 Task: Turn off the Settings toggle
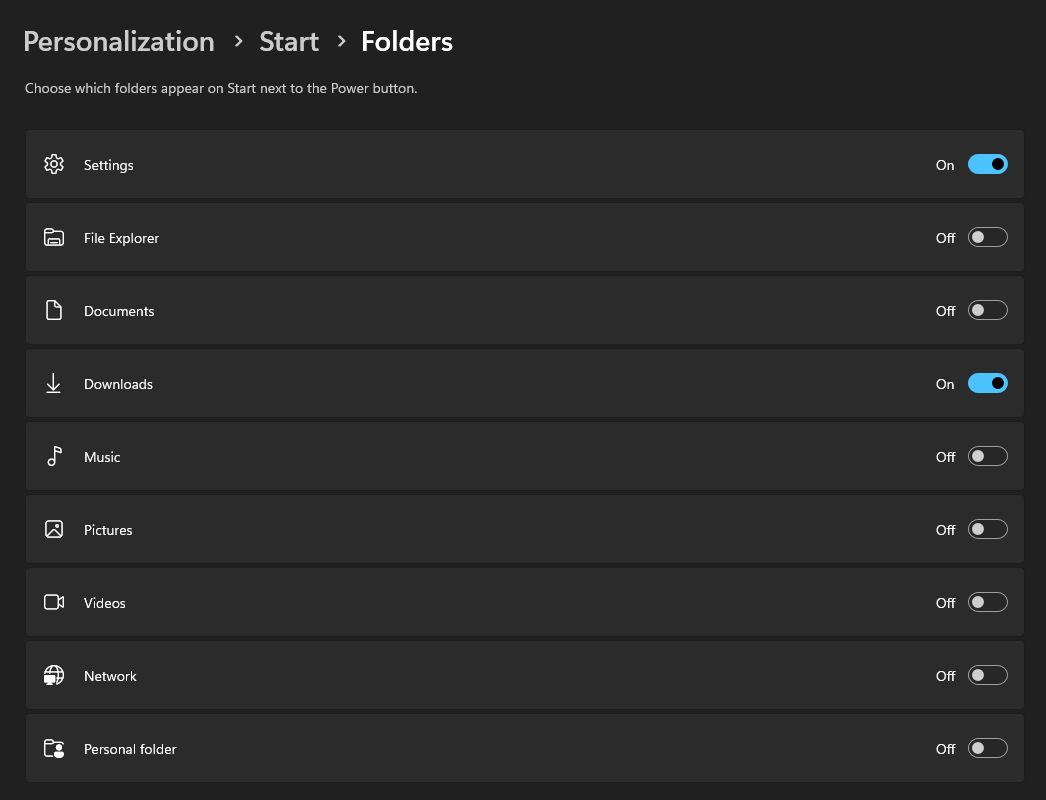pos(987,164)
